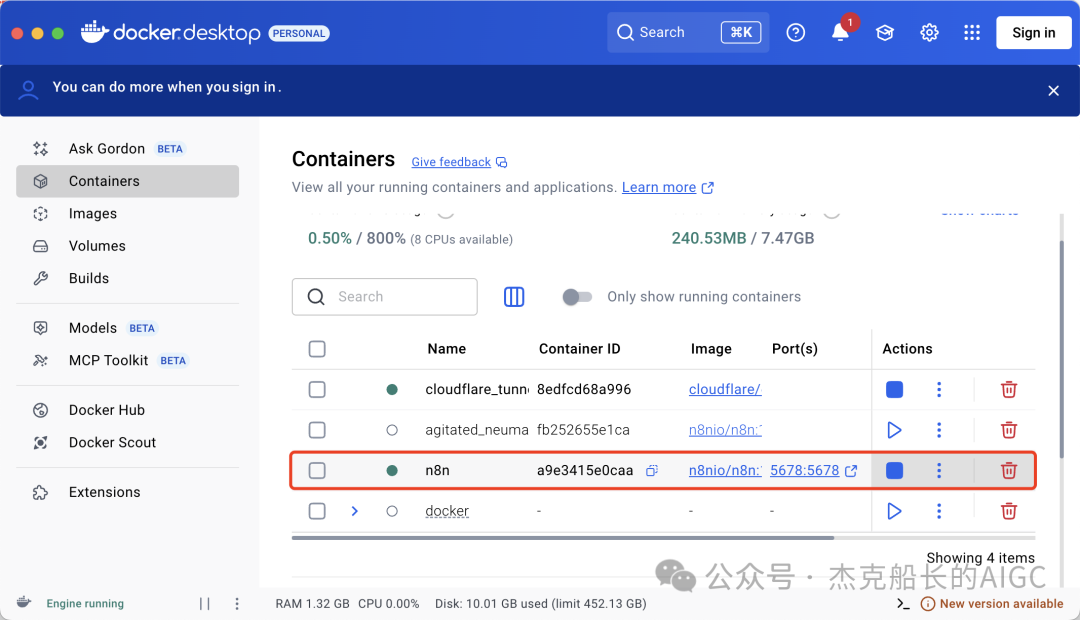This screenshot has width=1080, height=620.
Task: Click the vertical scrollbar on the right
Action: point(1061,348)
